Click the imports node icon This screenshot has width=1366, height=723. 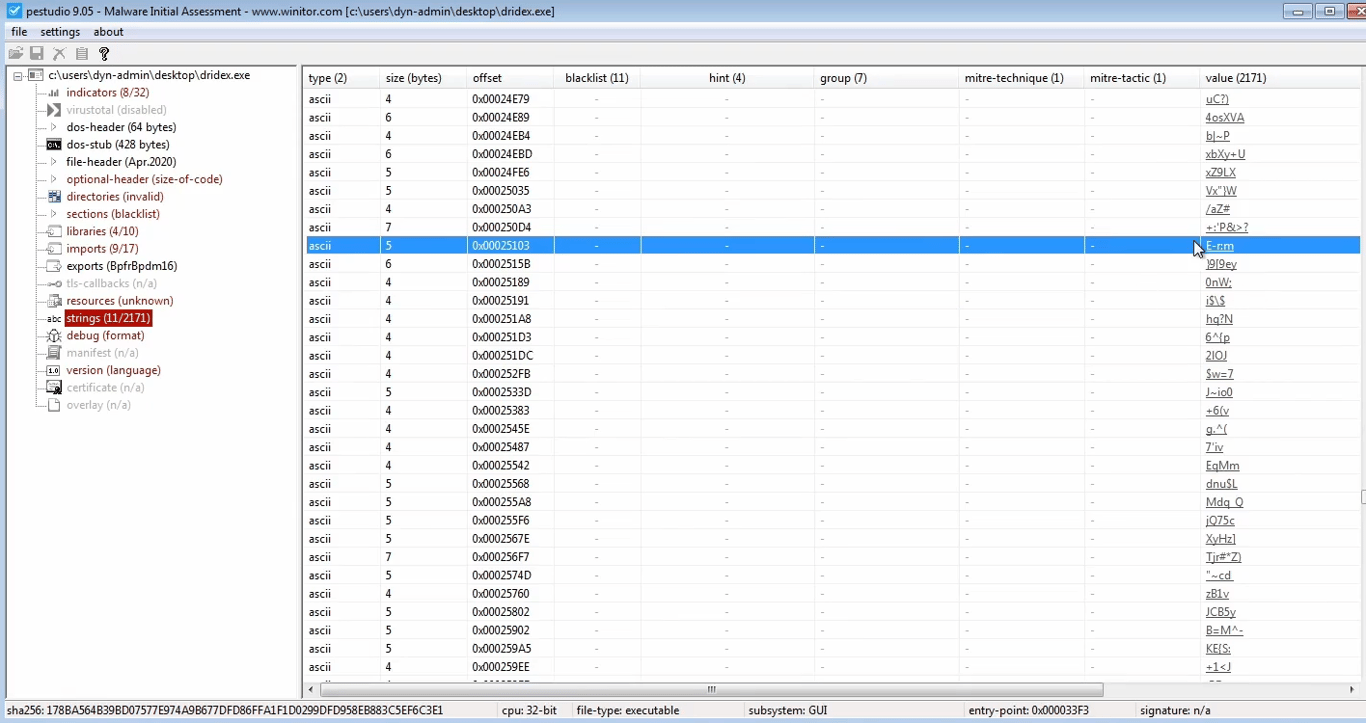coord(54,249)
